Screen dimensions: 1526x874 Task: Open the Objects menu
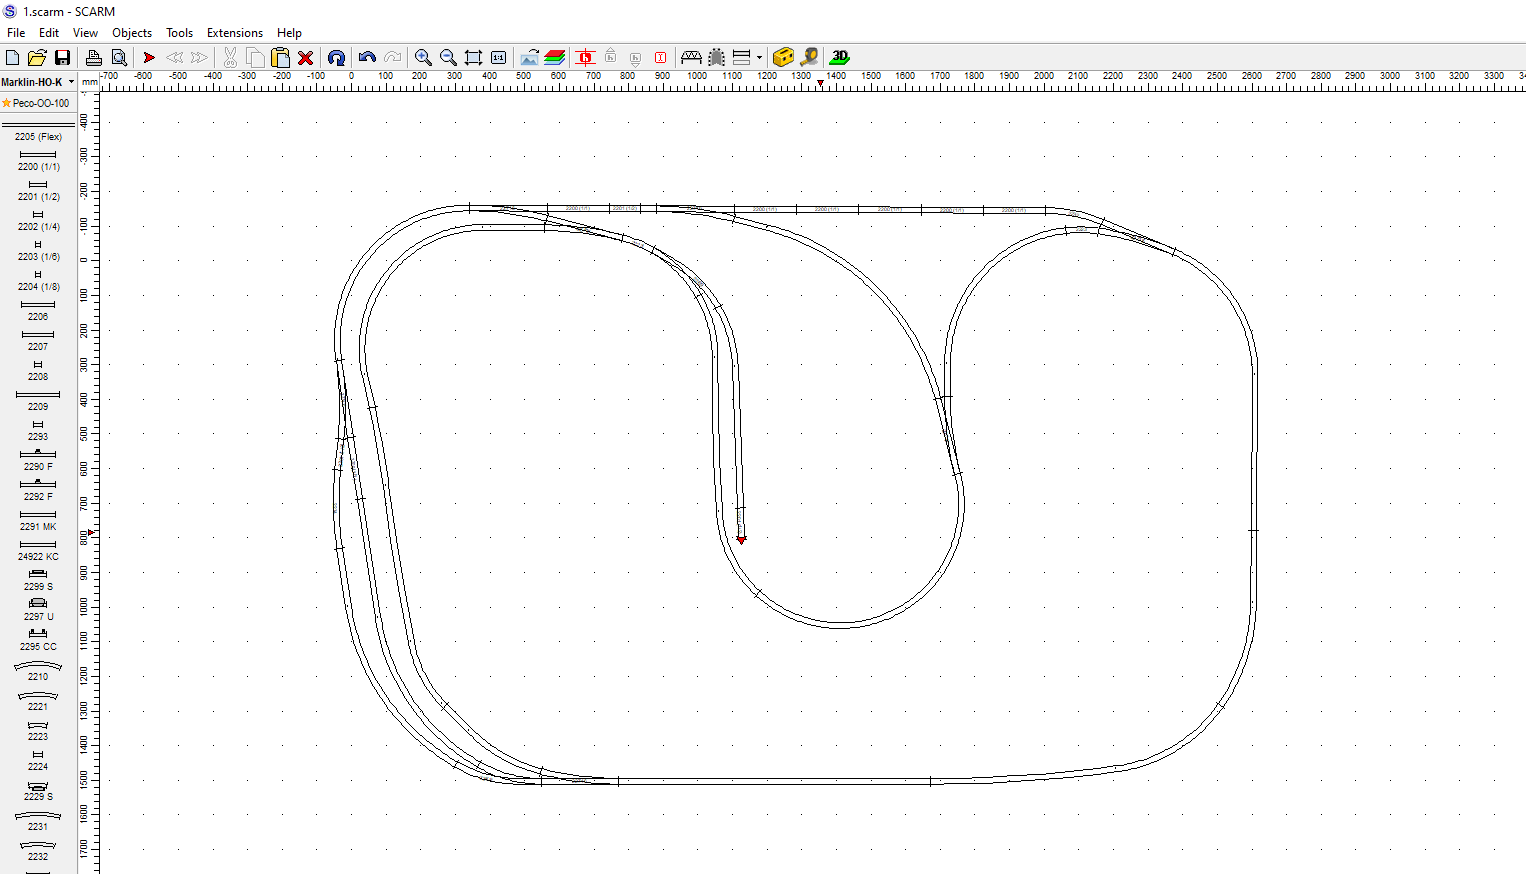[x=132, y=33]
